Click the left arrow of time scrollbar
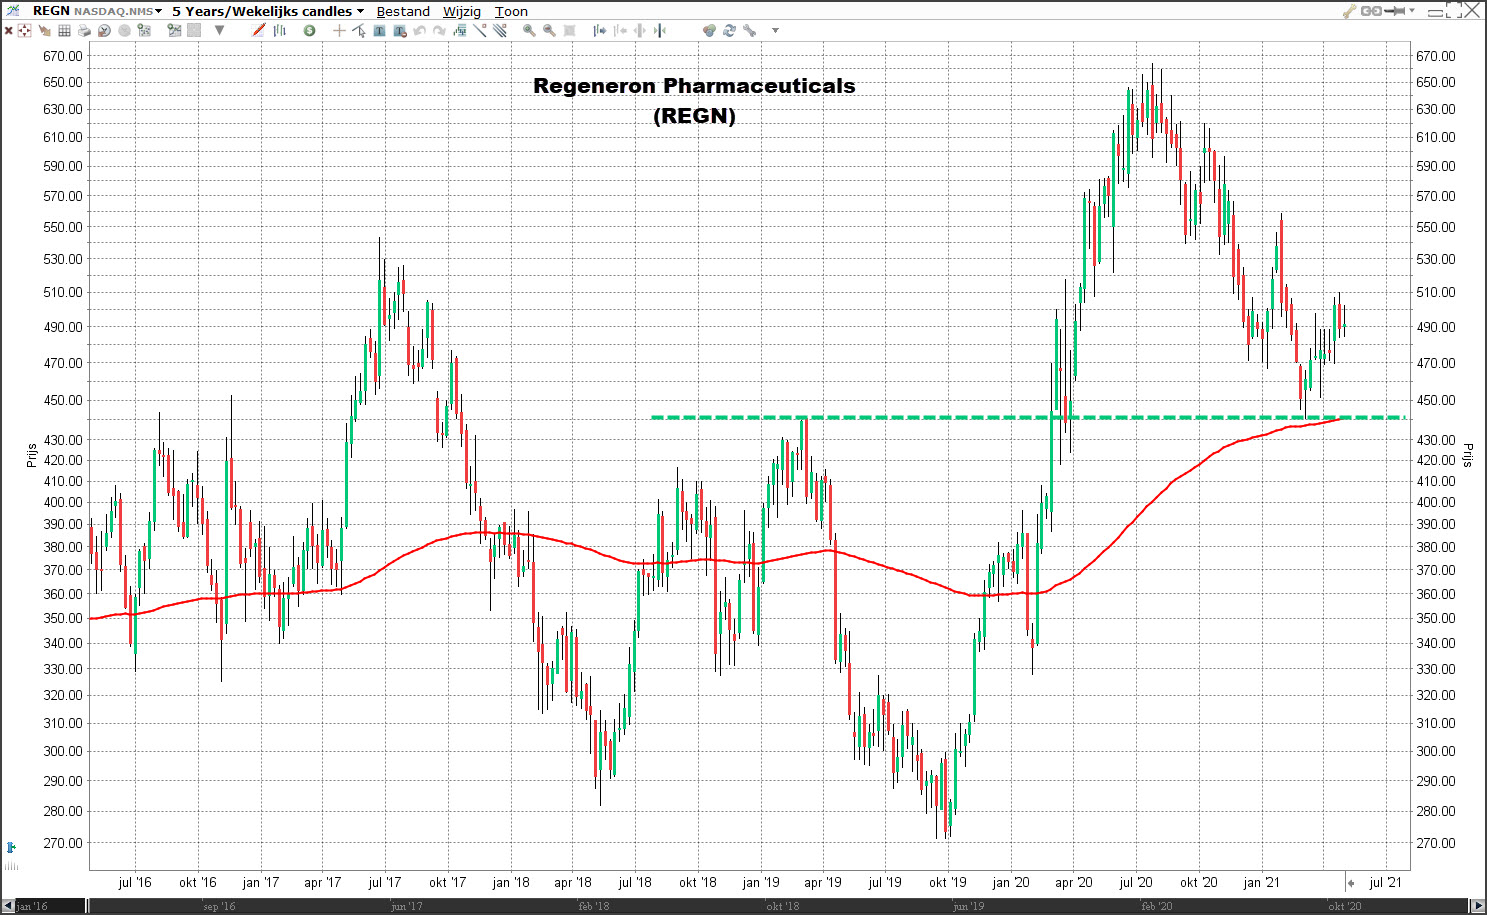The height and width of the screenshot is (915, 1487). pos(8,906)
